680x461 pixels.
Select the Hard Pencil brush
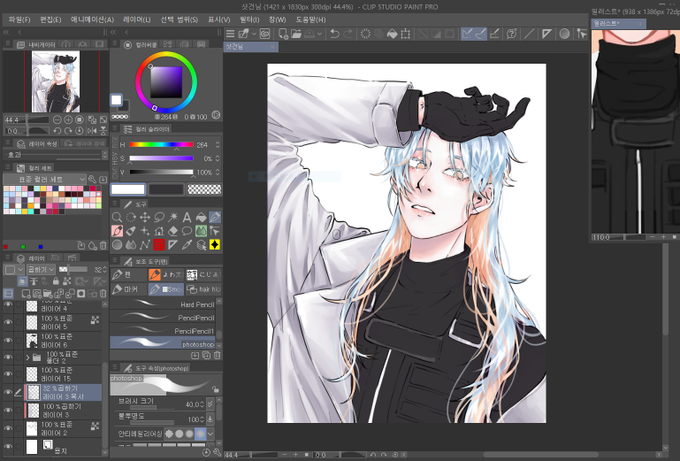[163, 304]
